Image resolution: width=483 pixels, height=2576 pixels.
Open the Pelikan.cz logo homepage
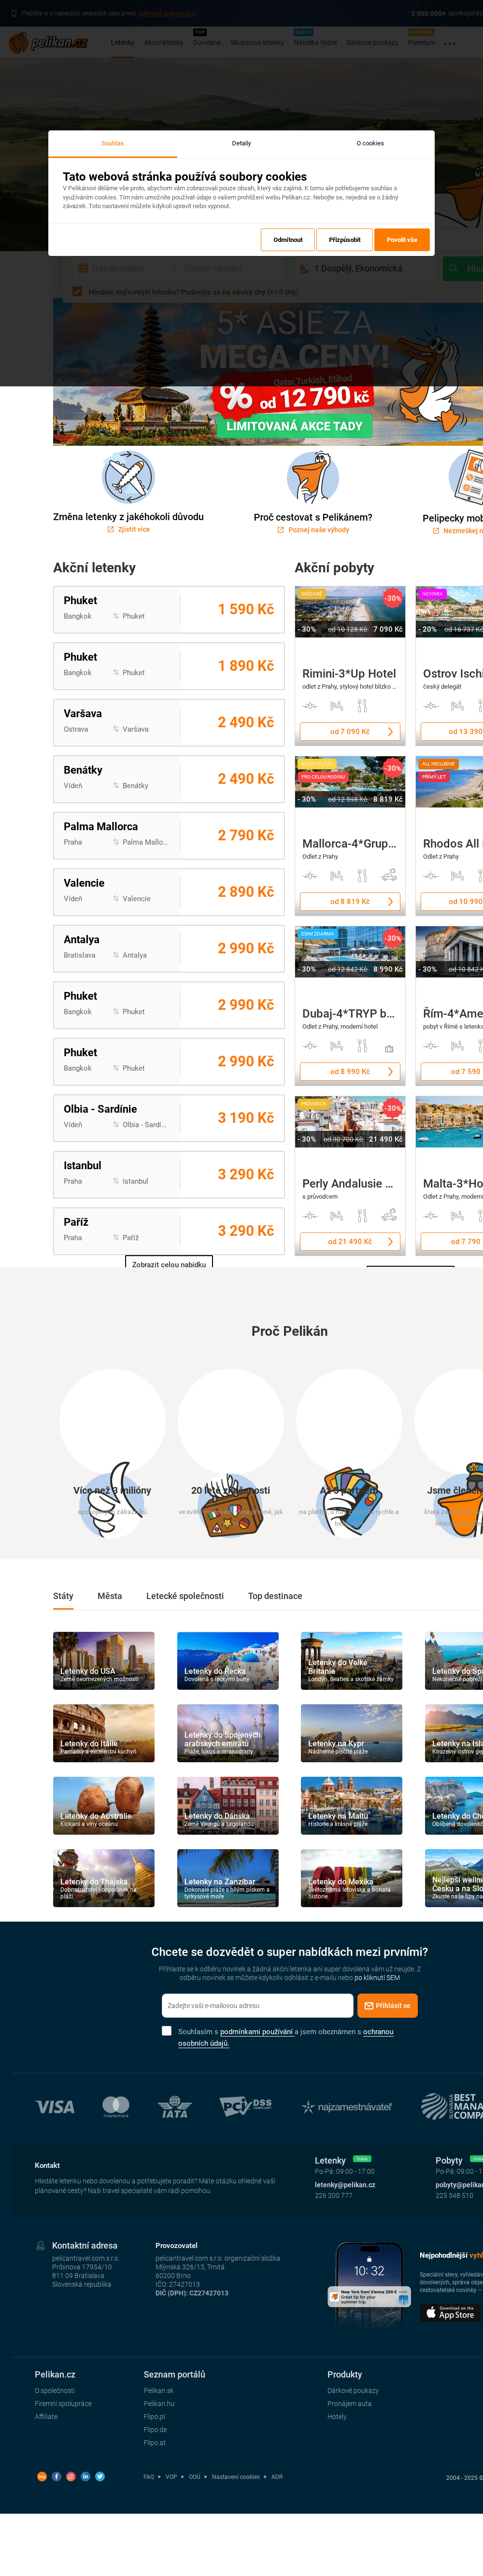click(x=48, y=42)
